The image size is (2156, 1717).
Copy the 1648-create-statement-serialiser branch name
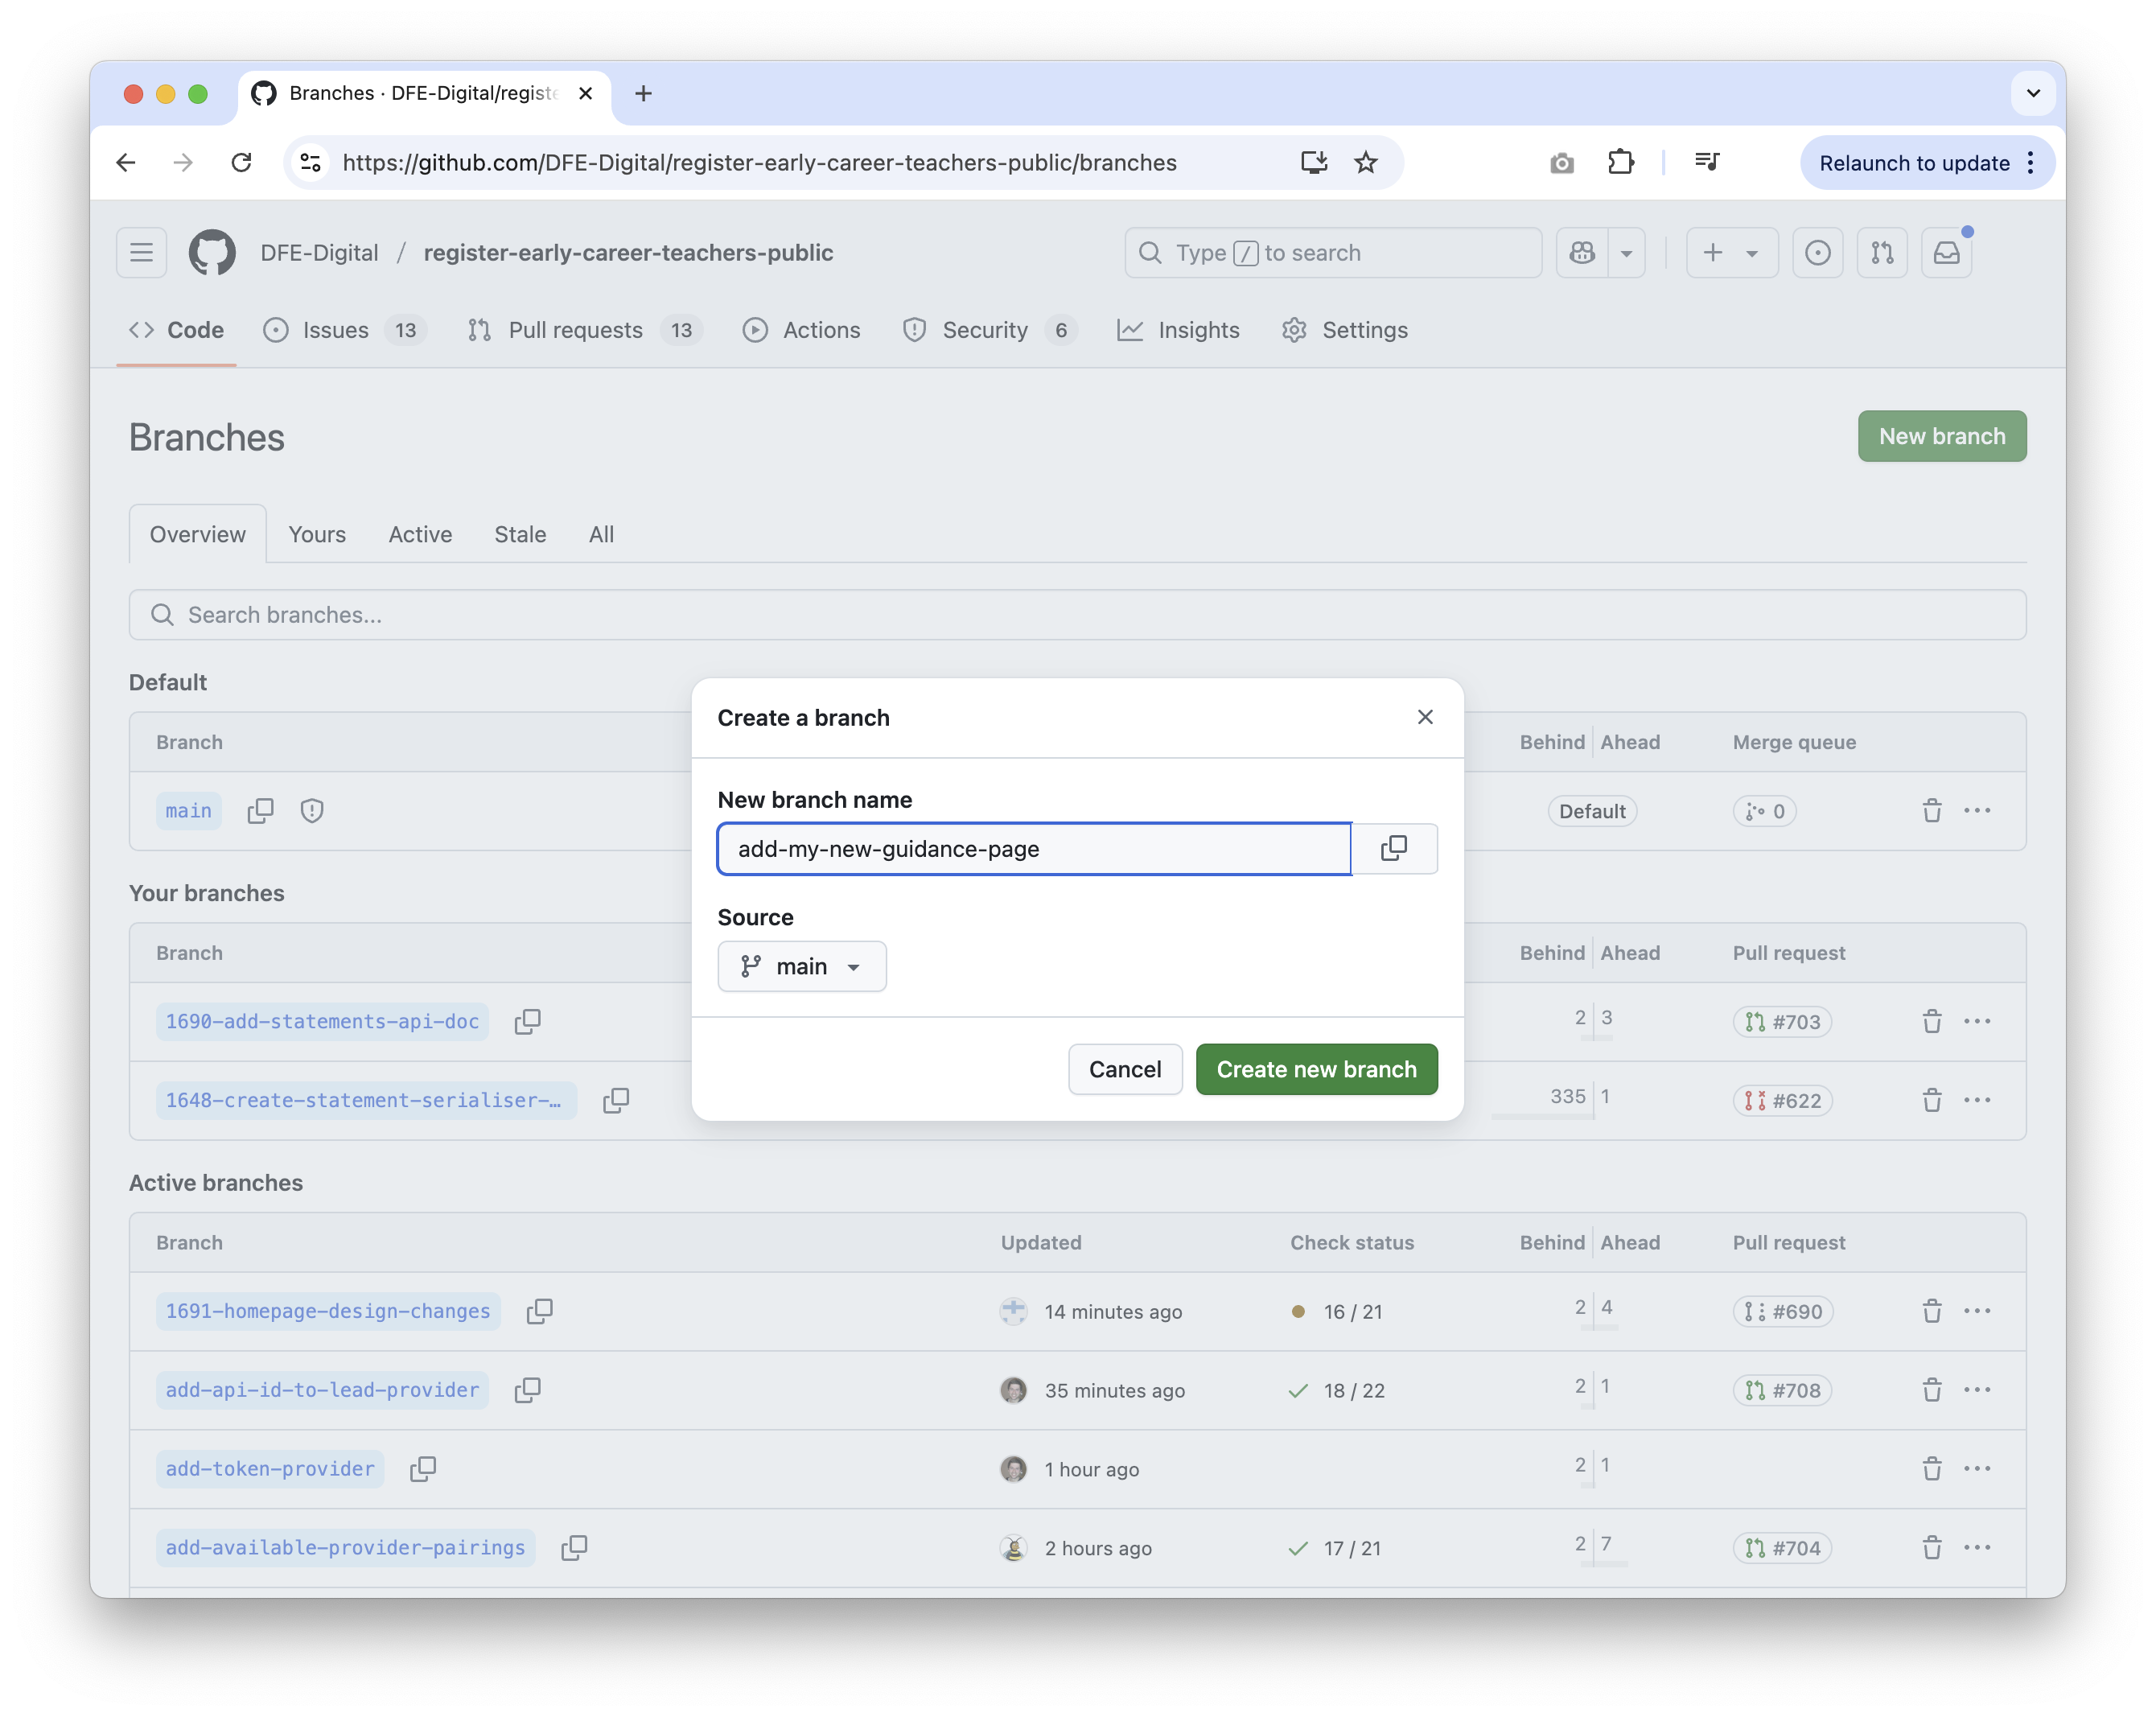[x=616, y=1100]
